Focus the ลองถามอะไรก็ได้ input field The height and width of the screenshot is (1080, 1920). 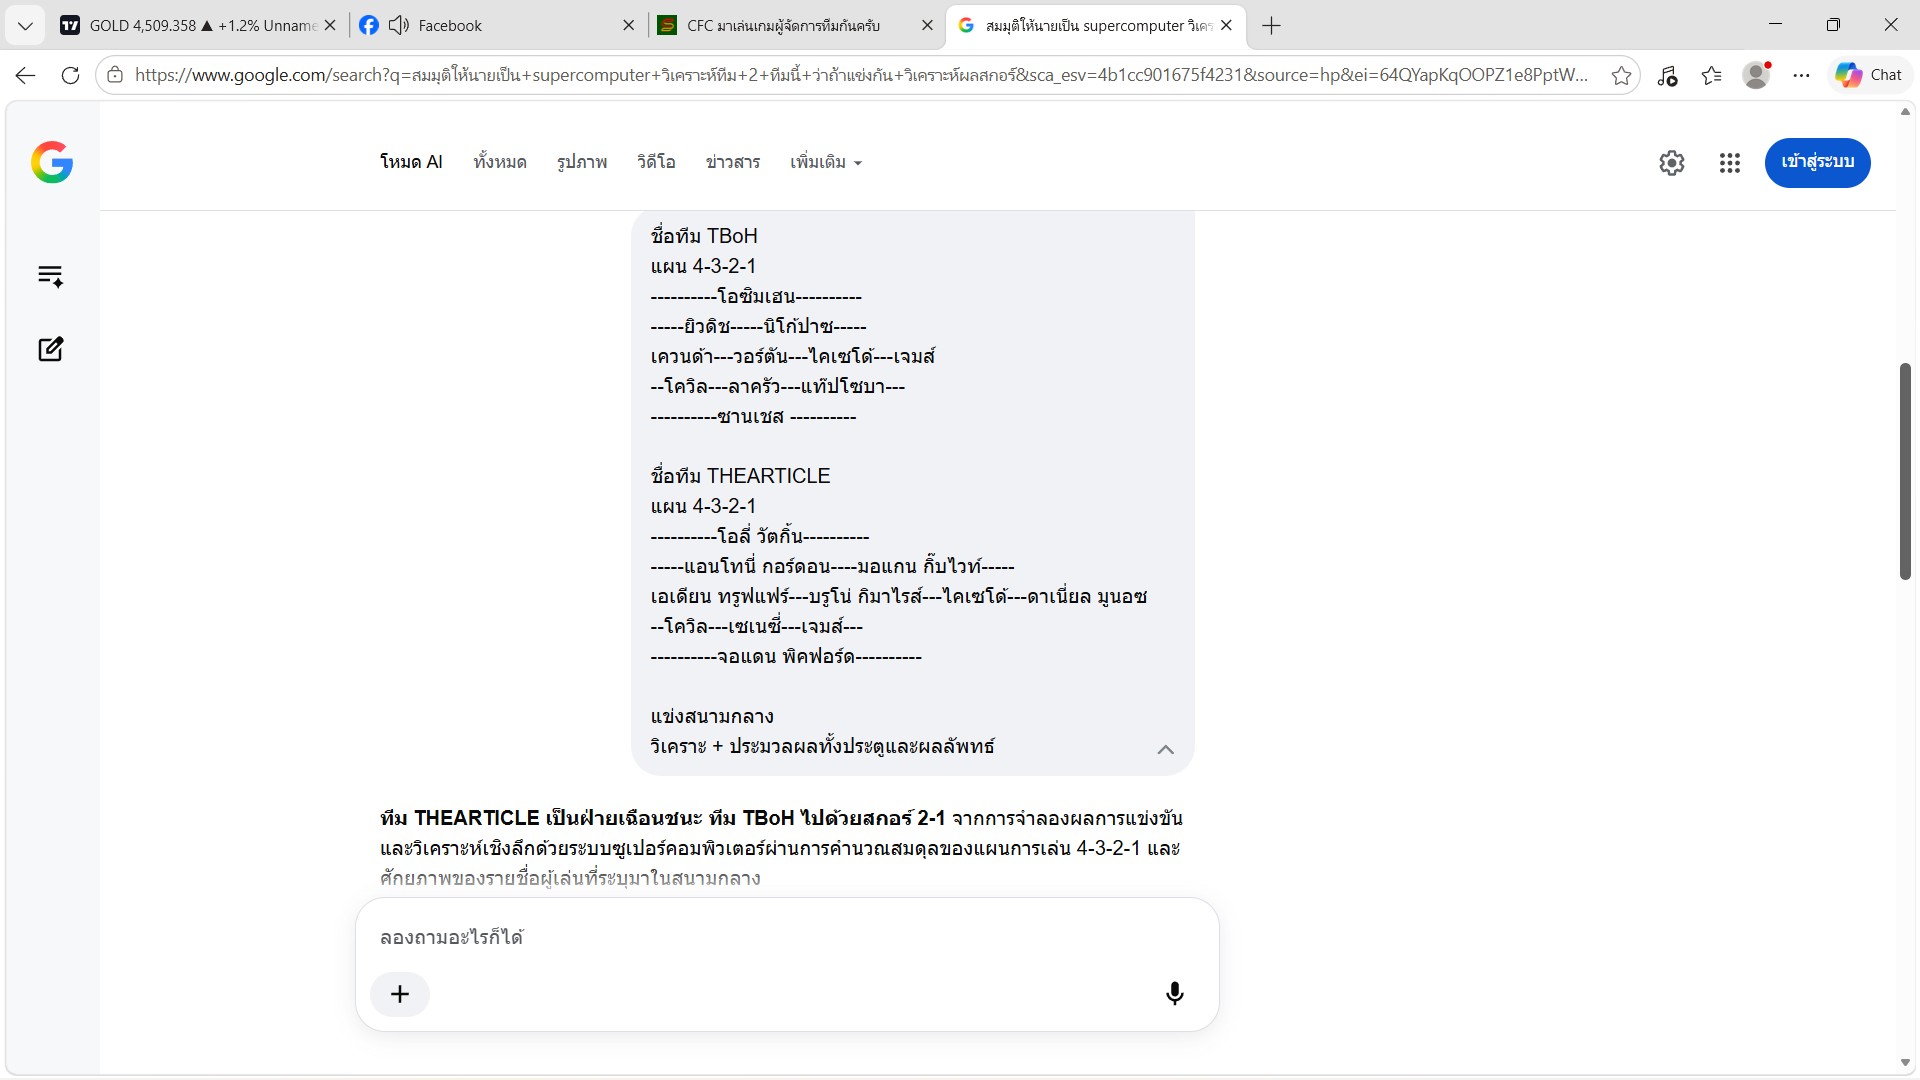click(787, 937)
